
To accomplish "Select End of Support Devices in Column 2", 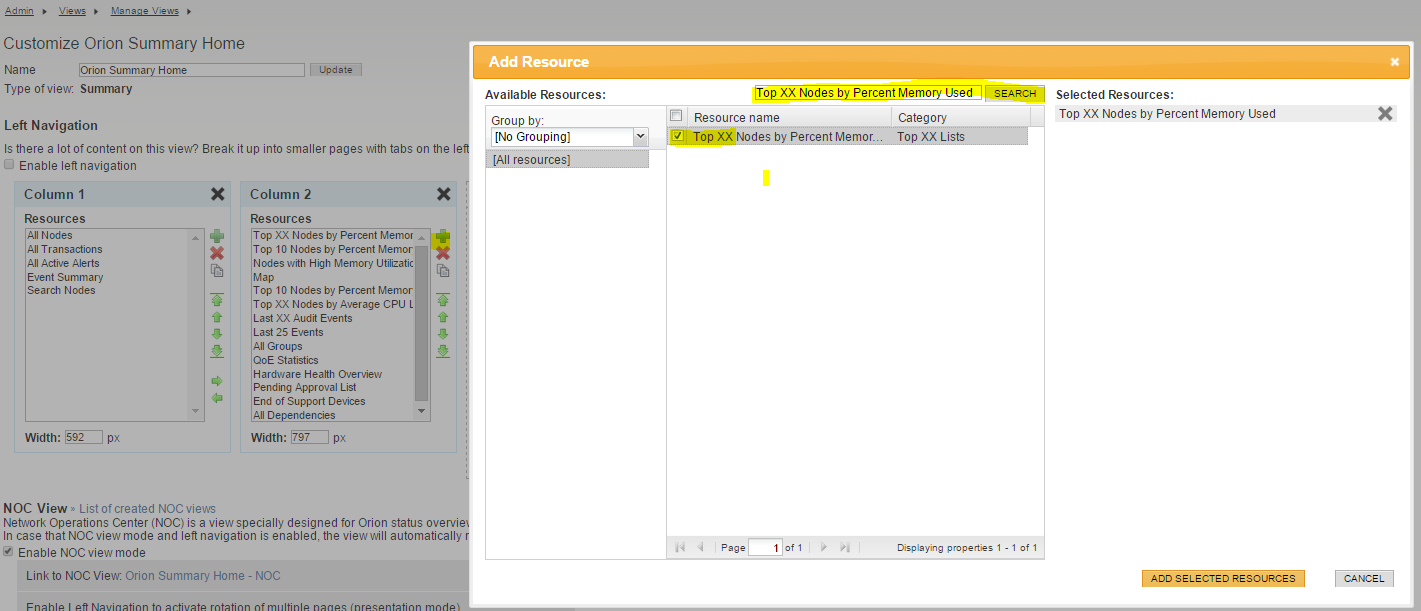I will pyautogui.click(x=309, y=402).
